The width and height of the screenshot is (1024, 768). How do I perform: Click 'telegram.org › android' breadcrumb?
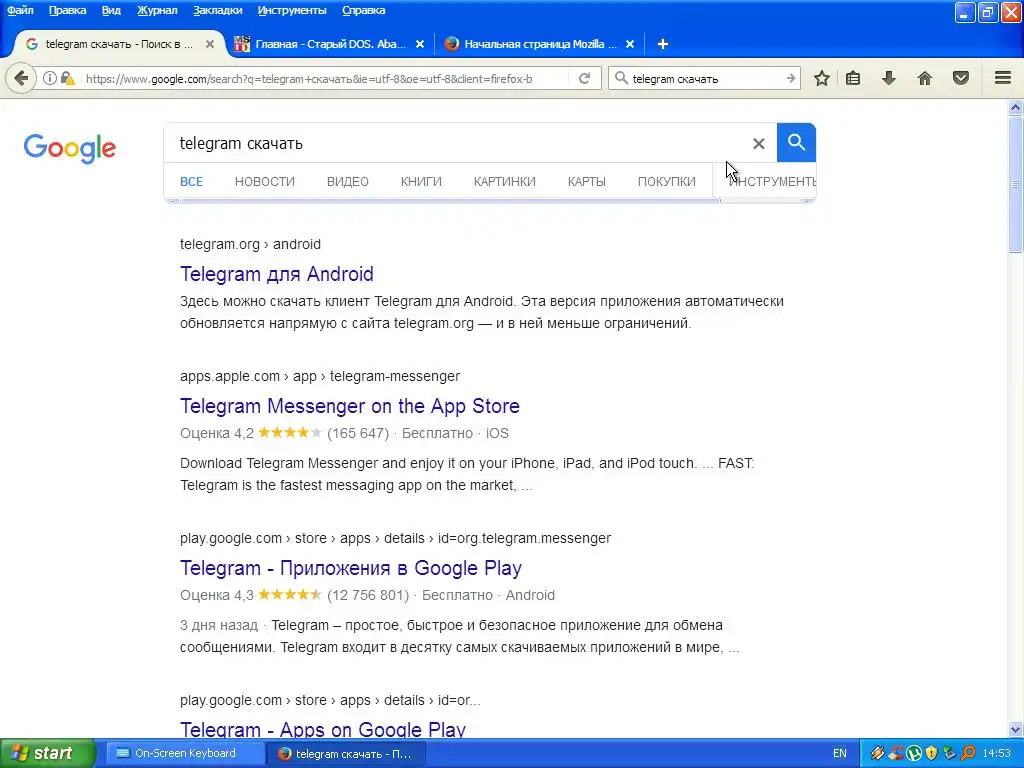pyautogui.click(x=250, y=244)
